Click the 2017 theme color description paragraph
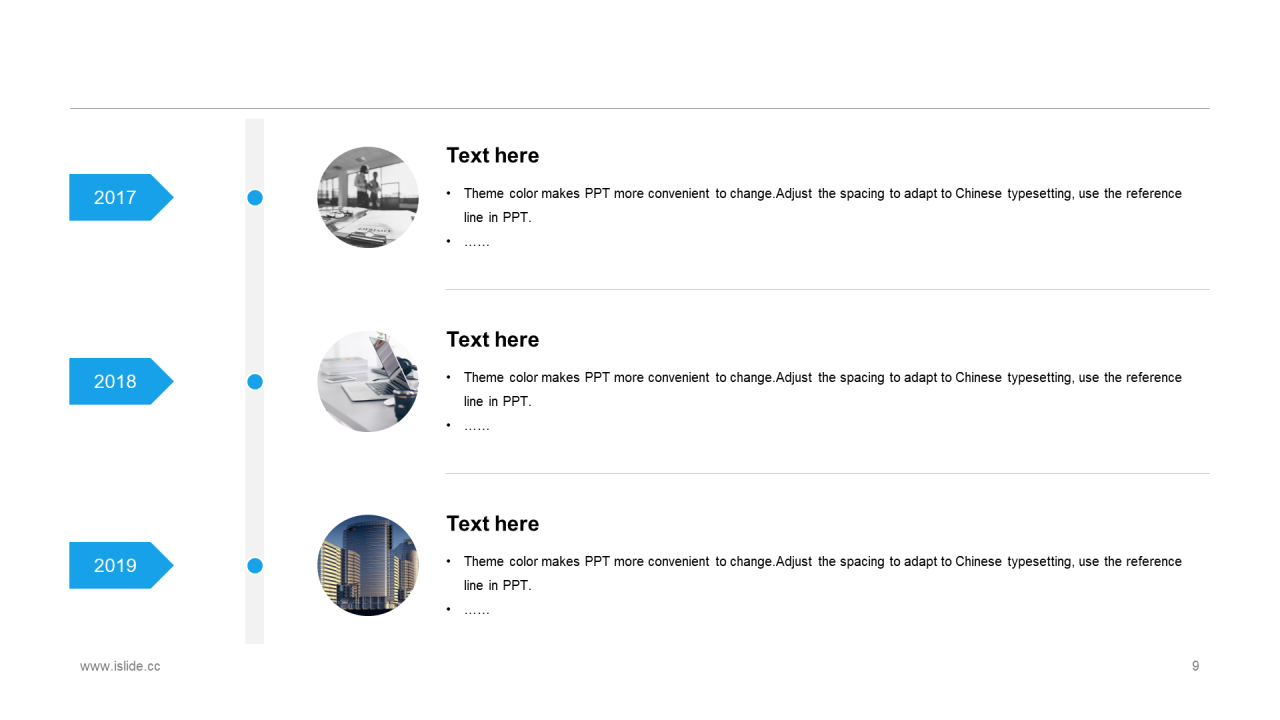 tap(815, 205)
